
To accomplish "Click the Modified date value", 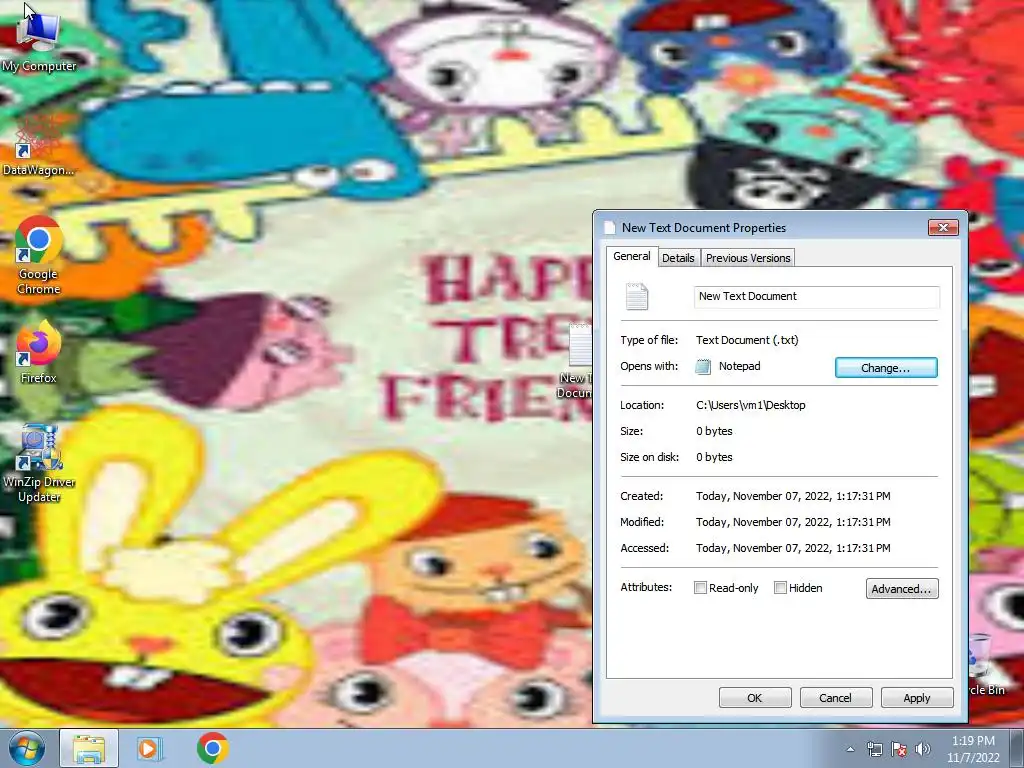I will [x=793, y=522].
